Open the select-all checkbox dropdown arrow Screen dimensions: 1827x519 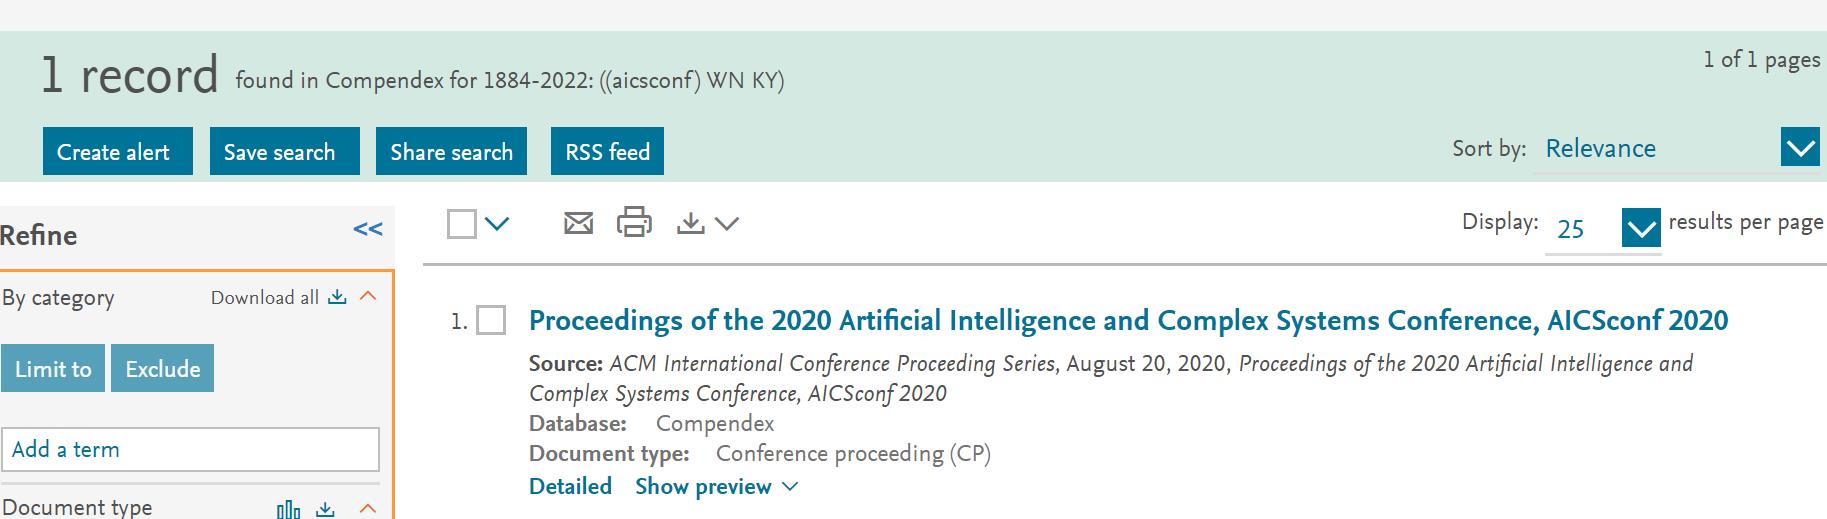click(x=497, y=224)
